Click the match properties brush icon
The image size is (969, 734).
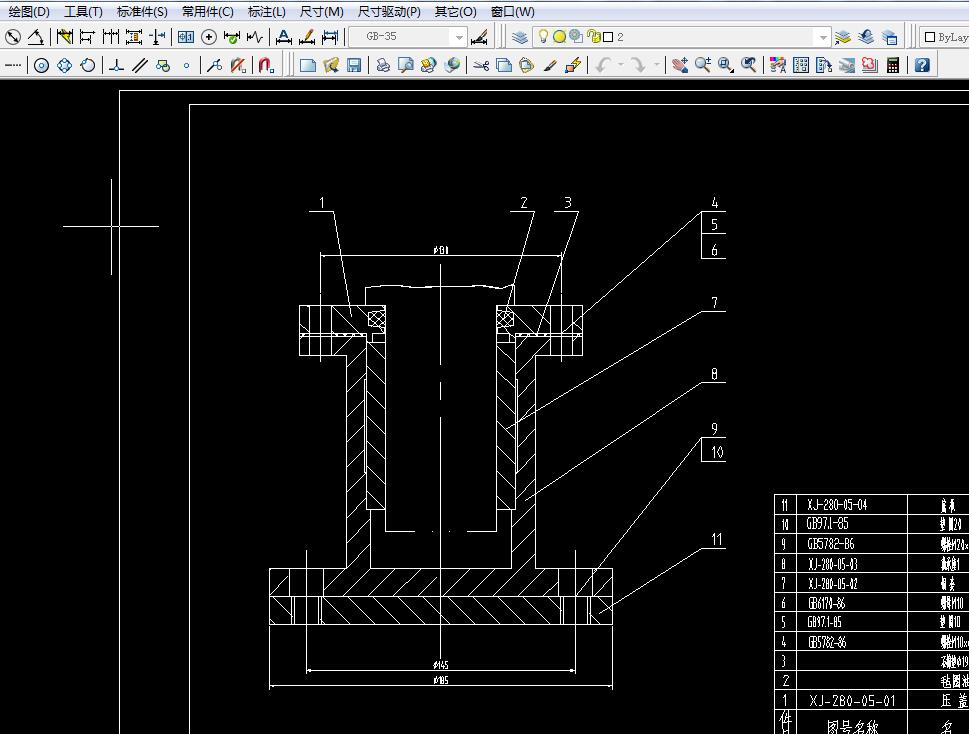550,65
